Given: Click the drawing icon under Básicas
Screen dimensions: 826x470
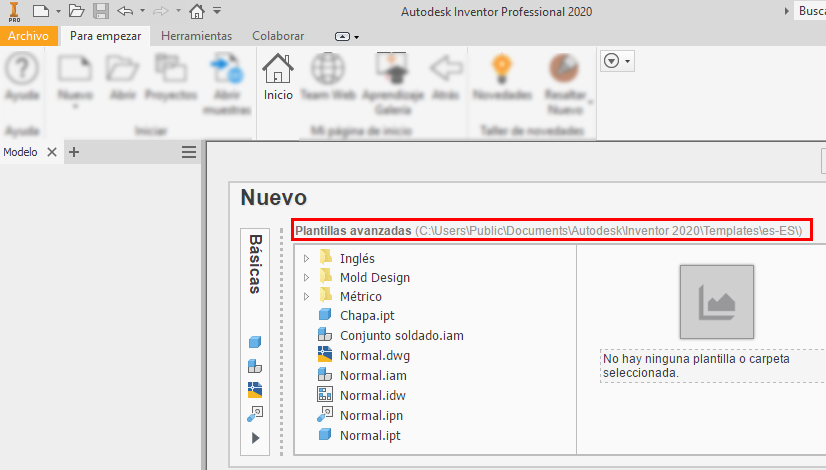Looking at the screenshot, I should [x=255, y=390].
